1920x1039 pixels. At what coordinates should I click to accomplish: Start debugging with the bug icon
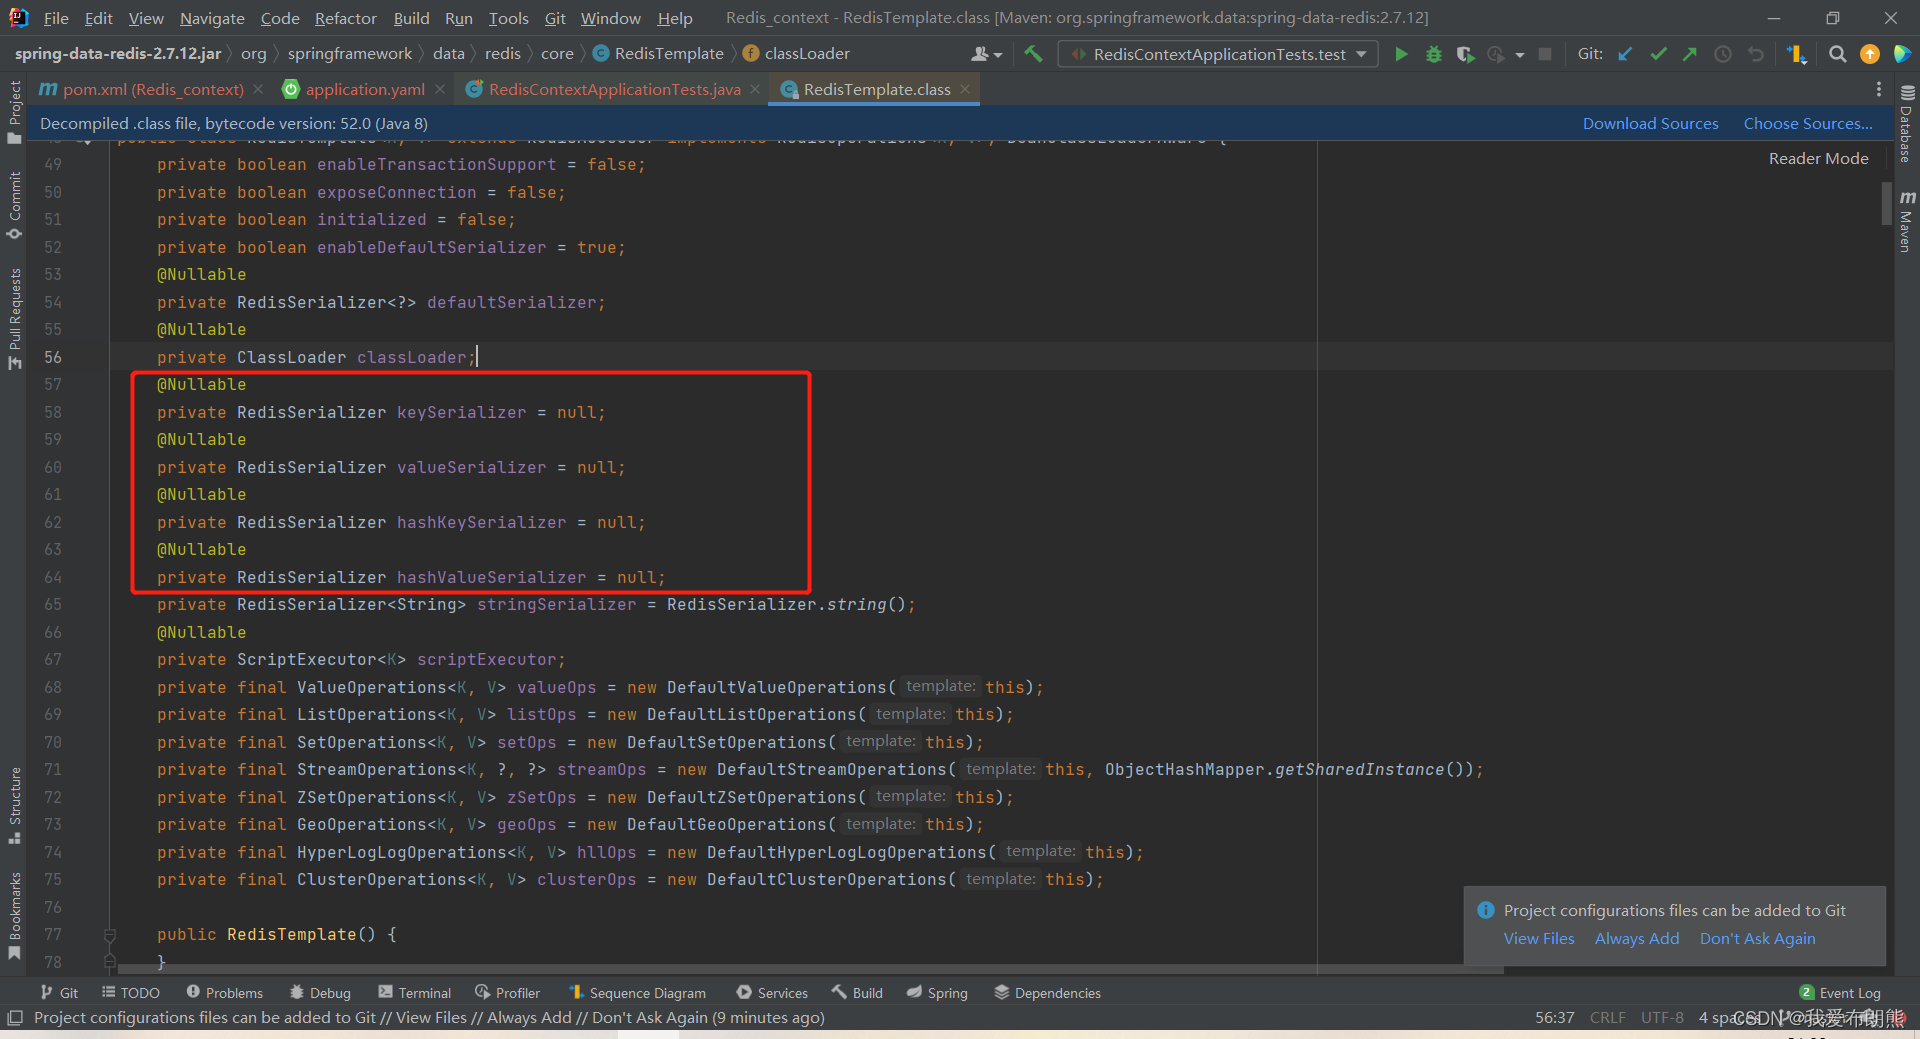[1433, 54]
